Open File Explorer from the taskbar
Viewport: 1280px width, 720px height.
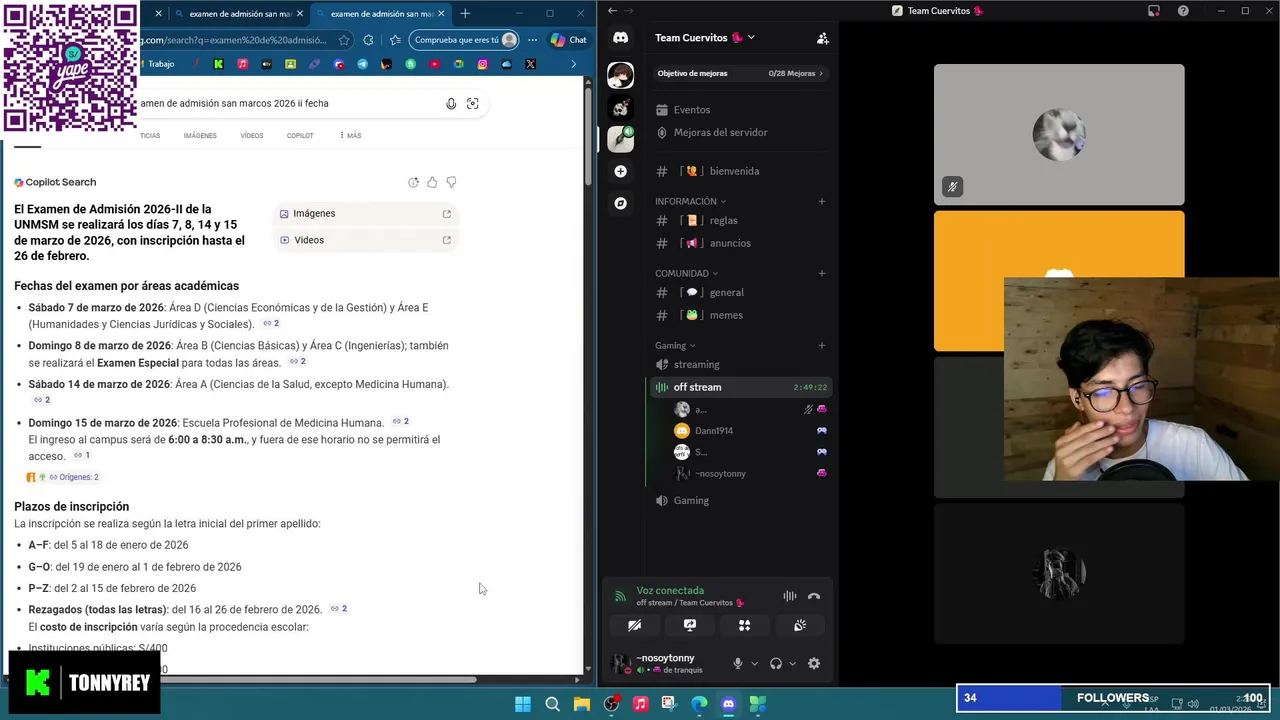click(581, 704)
